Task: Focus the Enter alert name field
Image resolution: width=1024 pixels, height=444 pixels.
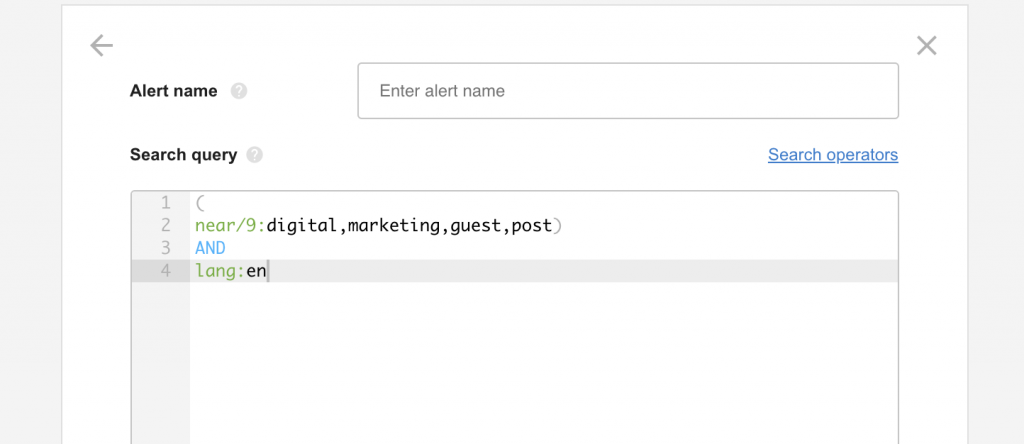Action: [x=628, y=91]
